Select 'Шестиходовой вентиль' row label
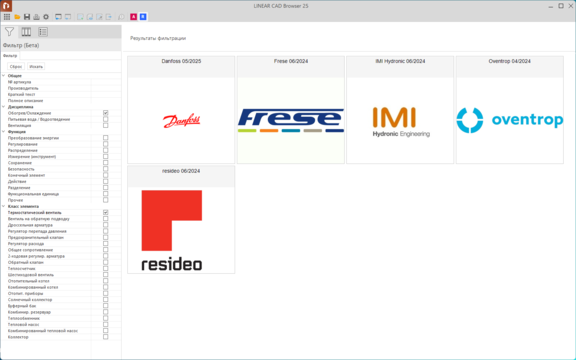This screenshot has height=360, width=576. [31, 275]
